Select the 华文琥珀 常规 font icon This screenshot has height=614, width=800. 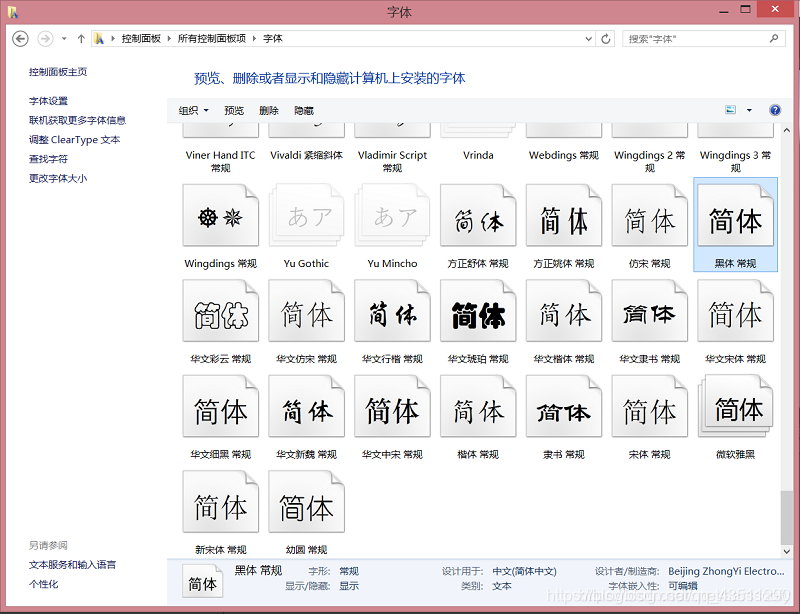click(x=478, y=311)
